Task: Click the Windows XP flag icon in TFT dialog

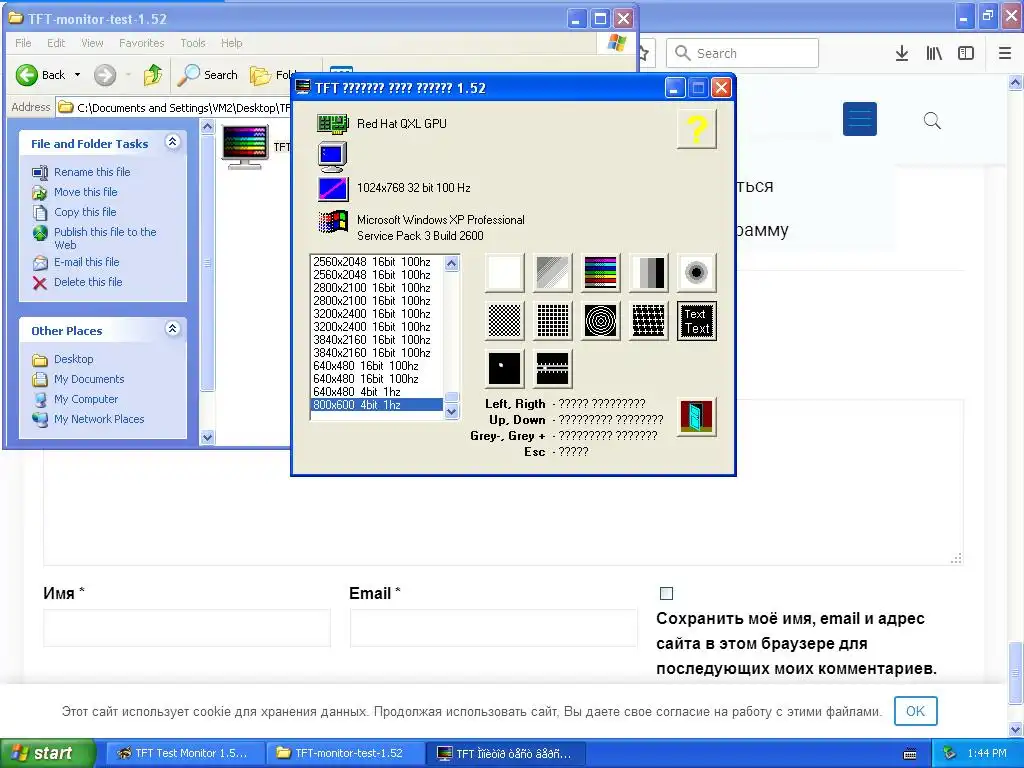Action: pyautogui.click(x=332, y=221)
